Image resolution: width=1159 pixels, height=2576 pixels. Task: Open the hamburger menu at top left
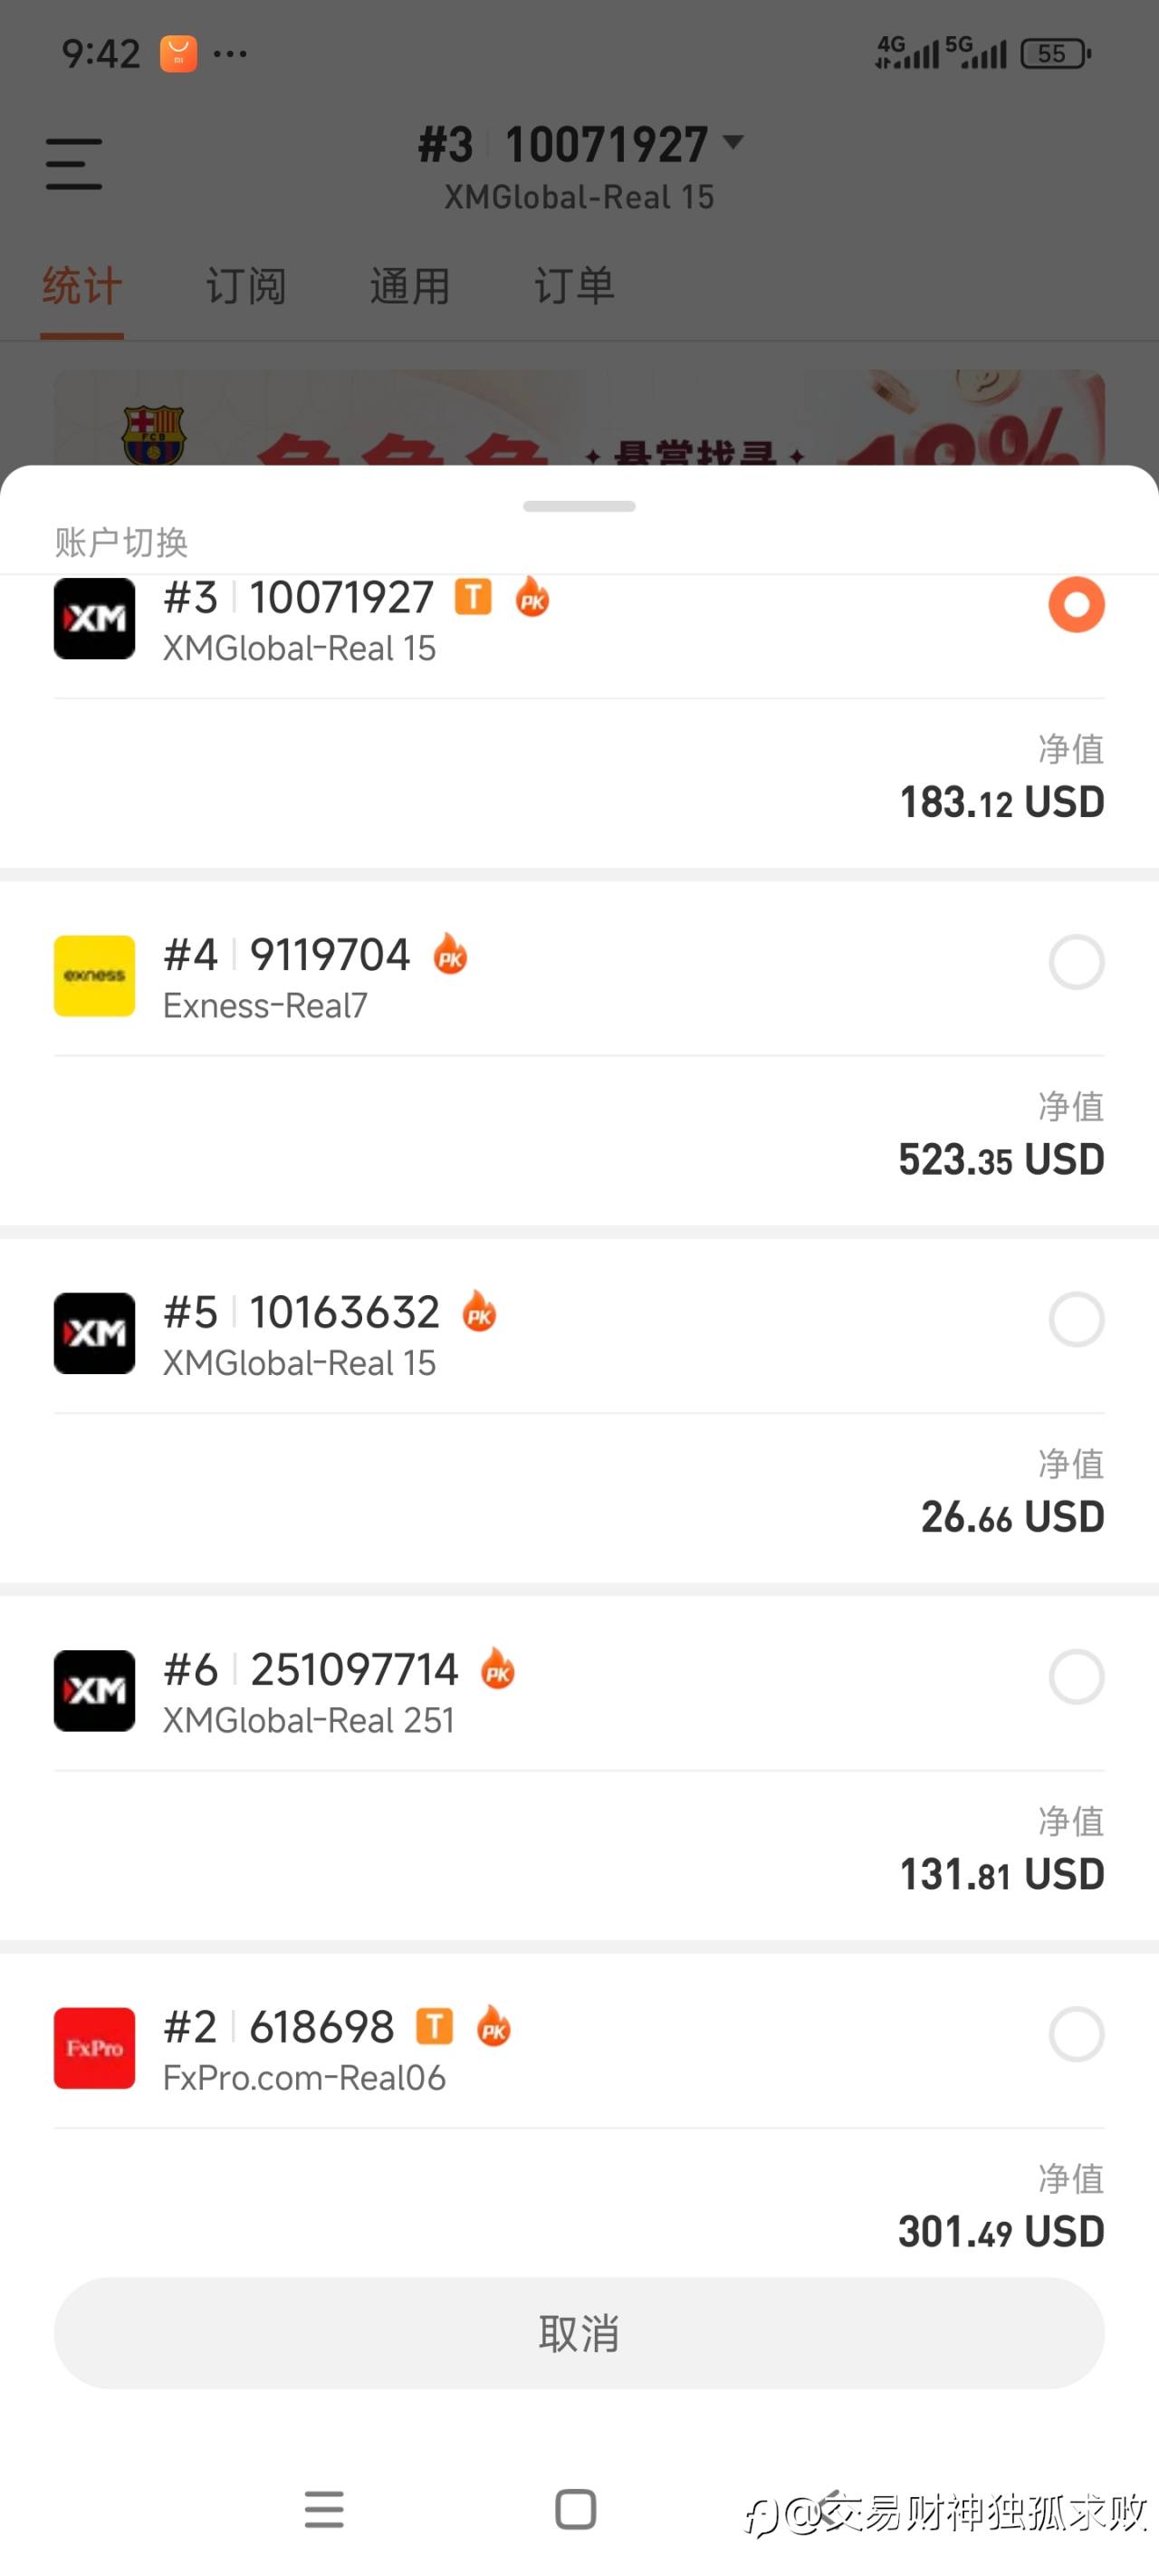click(x=74, y=164)
